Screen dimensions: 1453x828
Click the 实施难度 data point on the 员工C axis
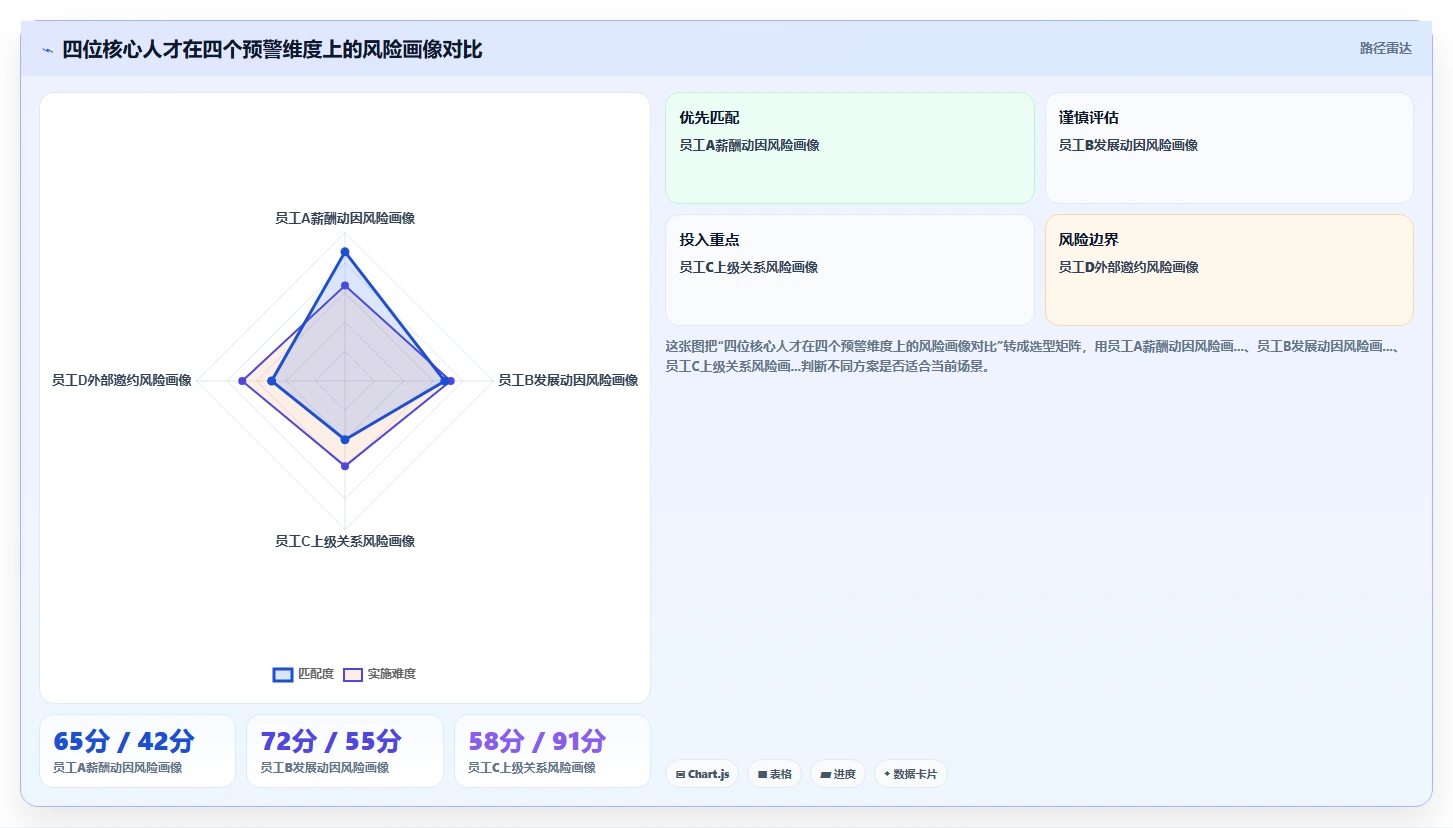[345, 466]
